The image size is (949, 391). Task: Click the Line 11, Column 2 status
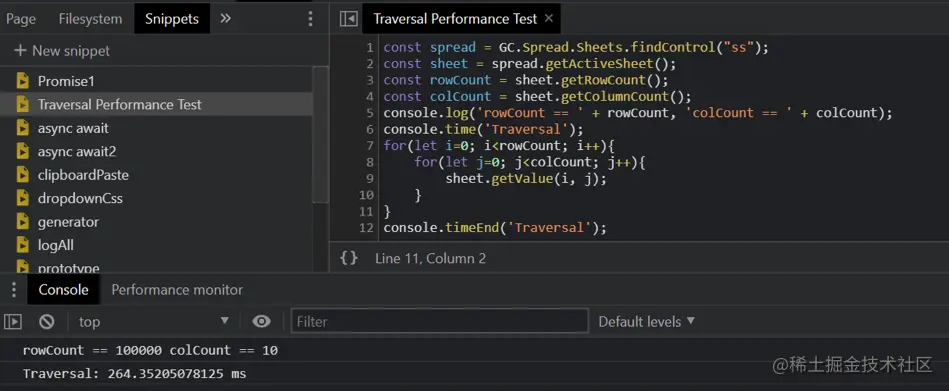click(x=430, y=258)
